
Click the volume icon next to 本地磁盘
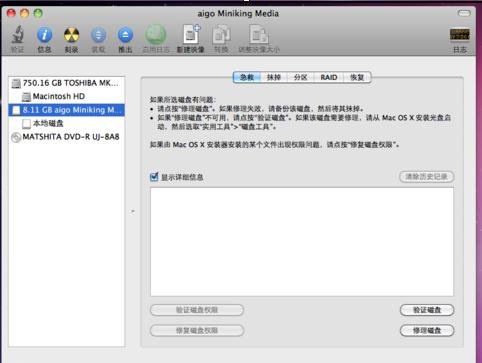tap(26, 124)
